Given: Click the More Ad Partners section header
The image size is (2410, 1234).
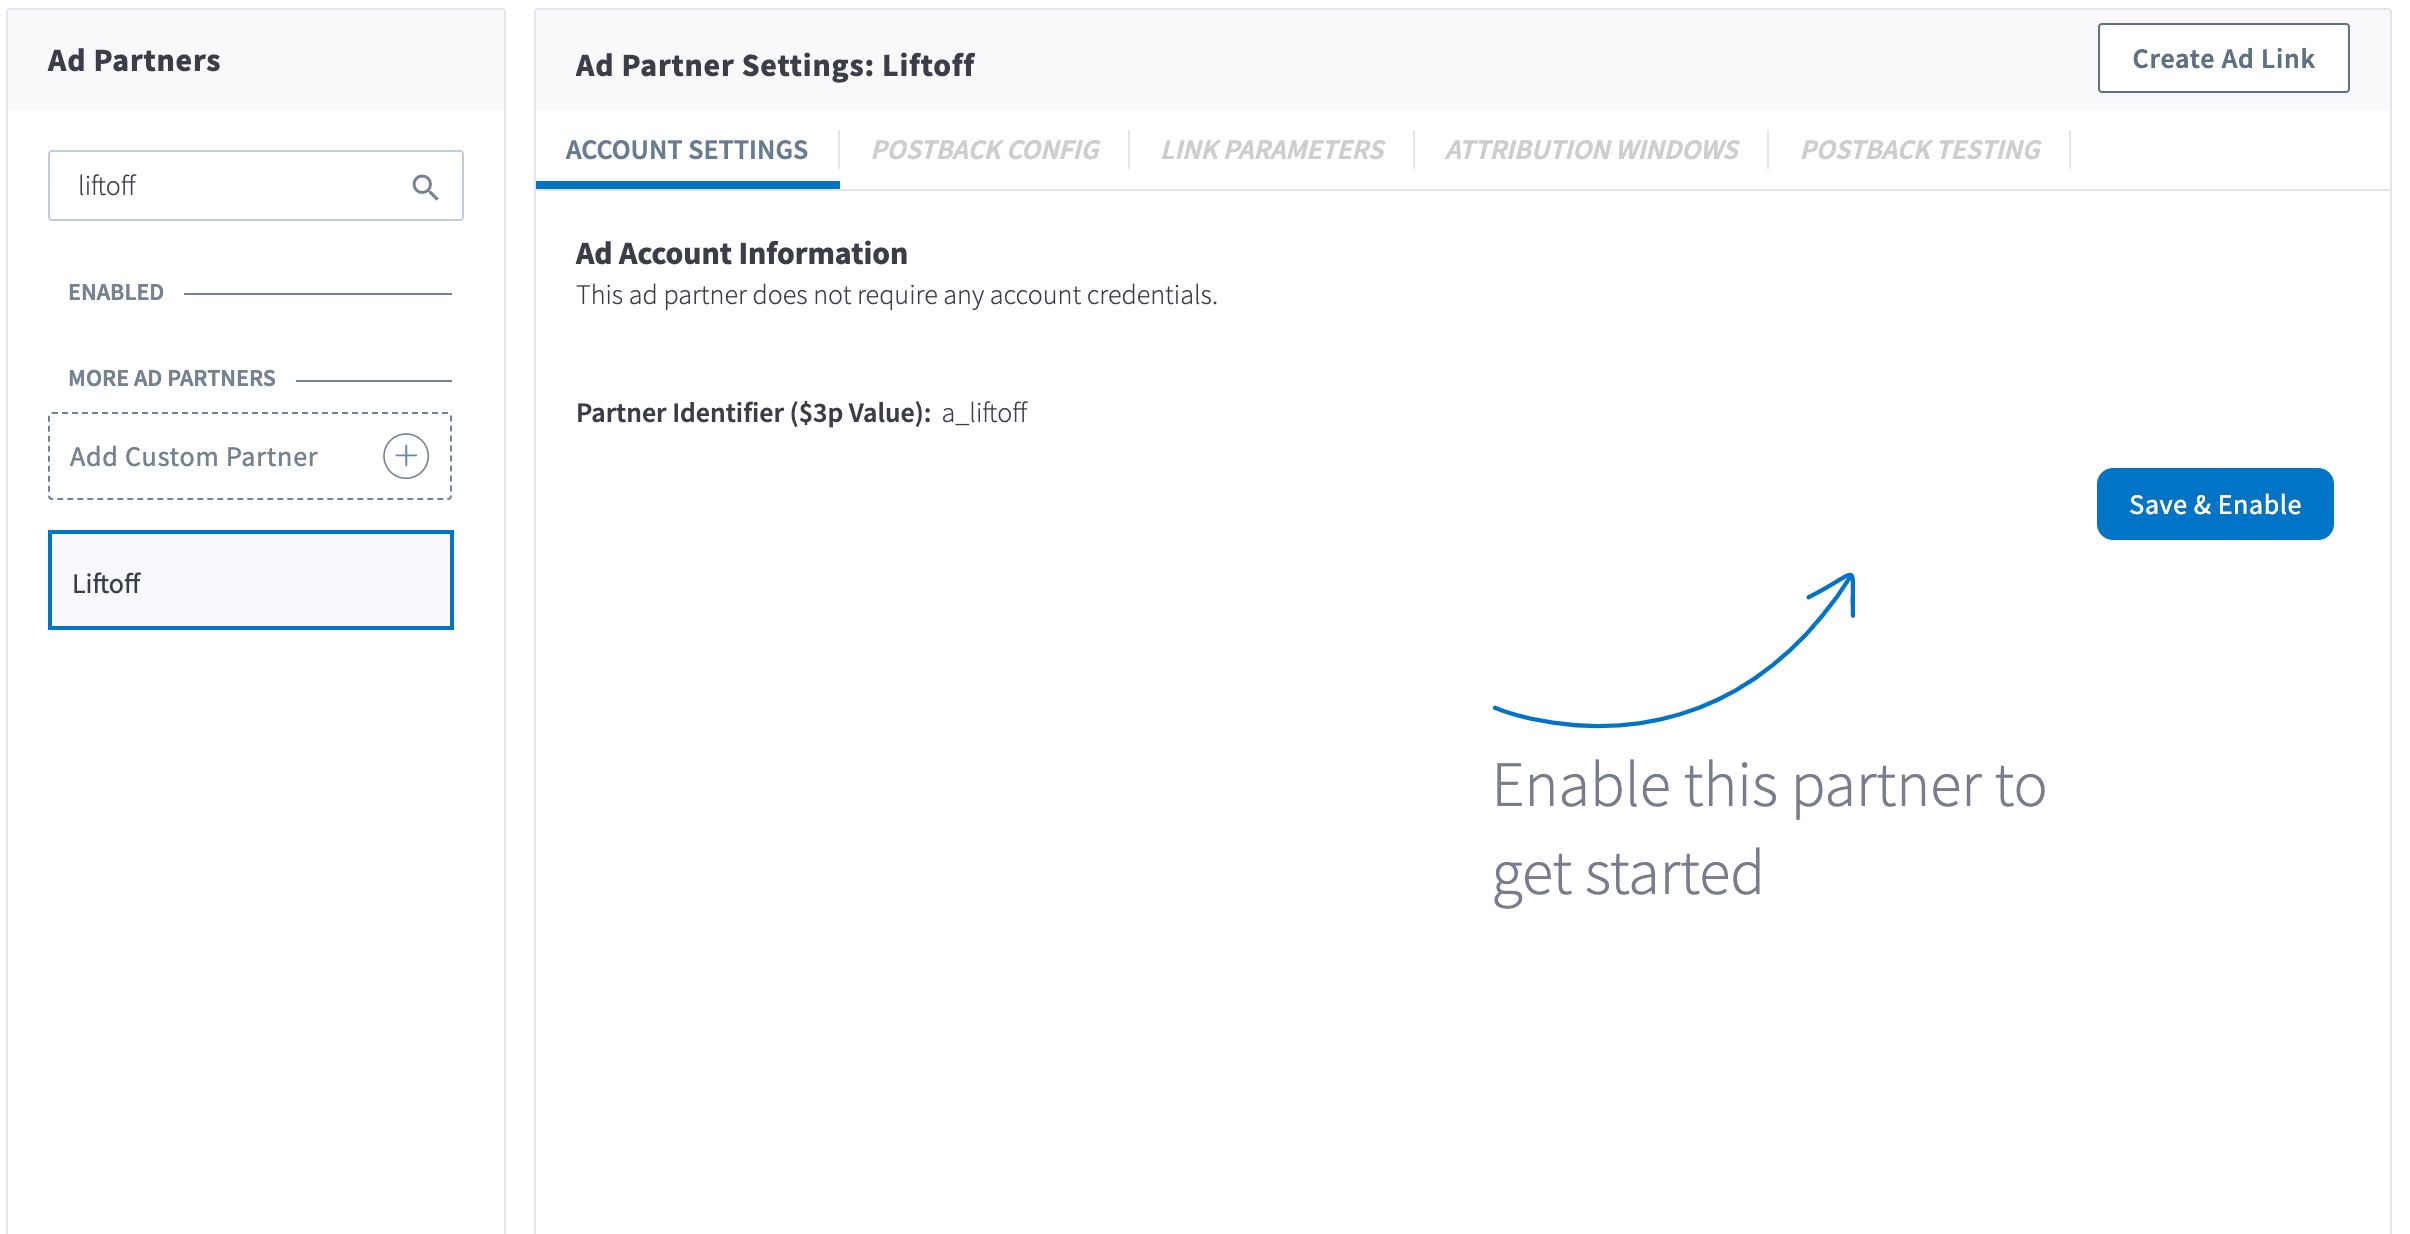Looking at the screenshot, I should (x=172, y=378).
